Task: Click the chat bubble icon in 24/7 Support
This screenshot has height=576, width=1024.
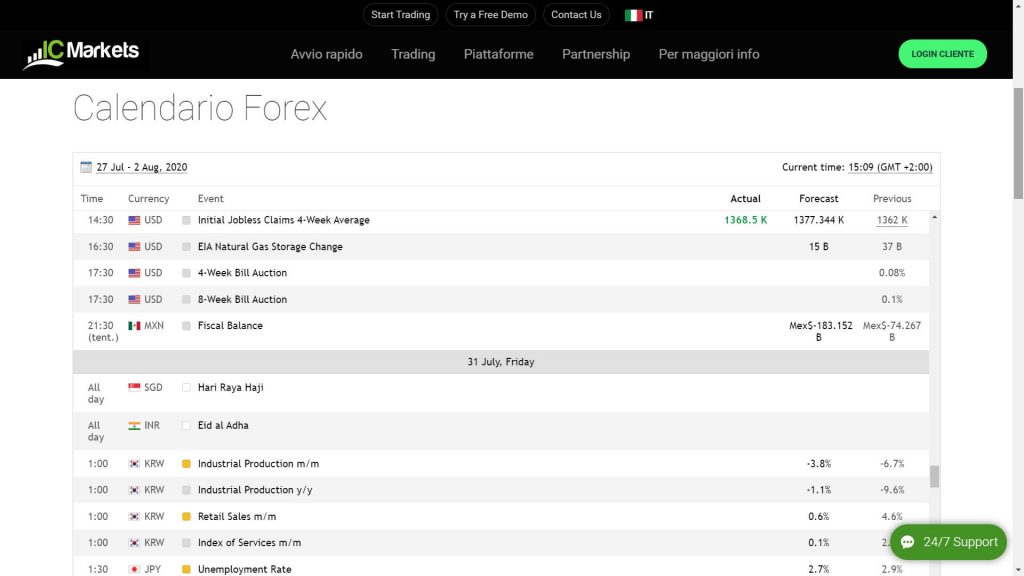Action: click(x=908, y=542)
